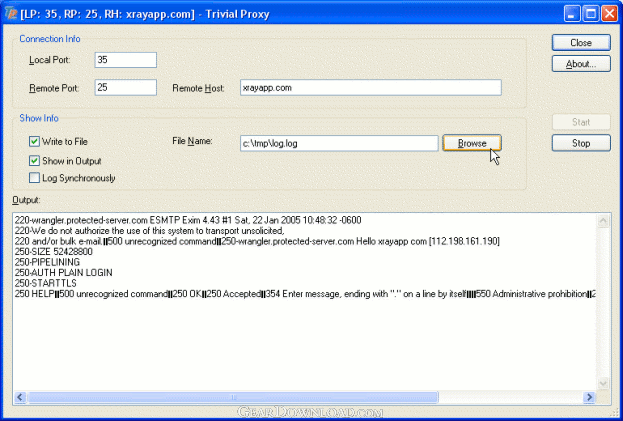This screenshot has width=623, height=421.
Task: Focus the Remote Port field
Action: click(126, 87)
